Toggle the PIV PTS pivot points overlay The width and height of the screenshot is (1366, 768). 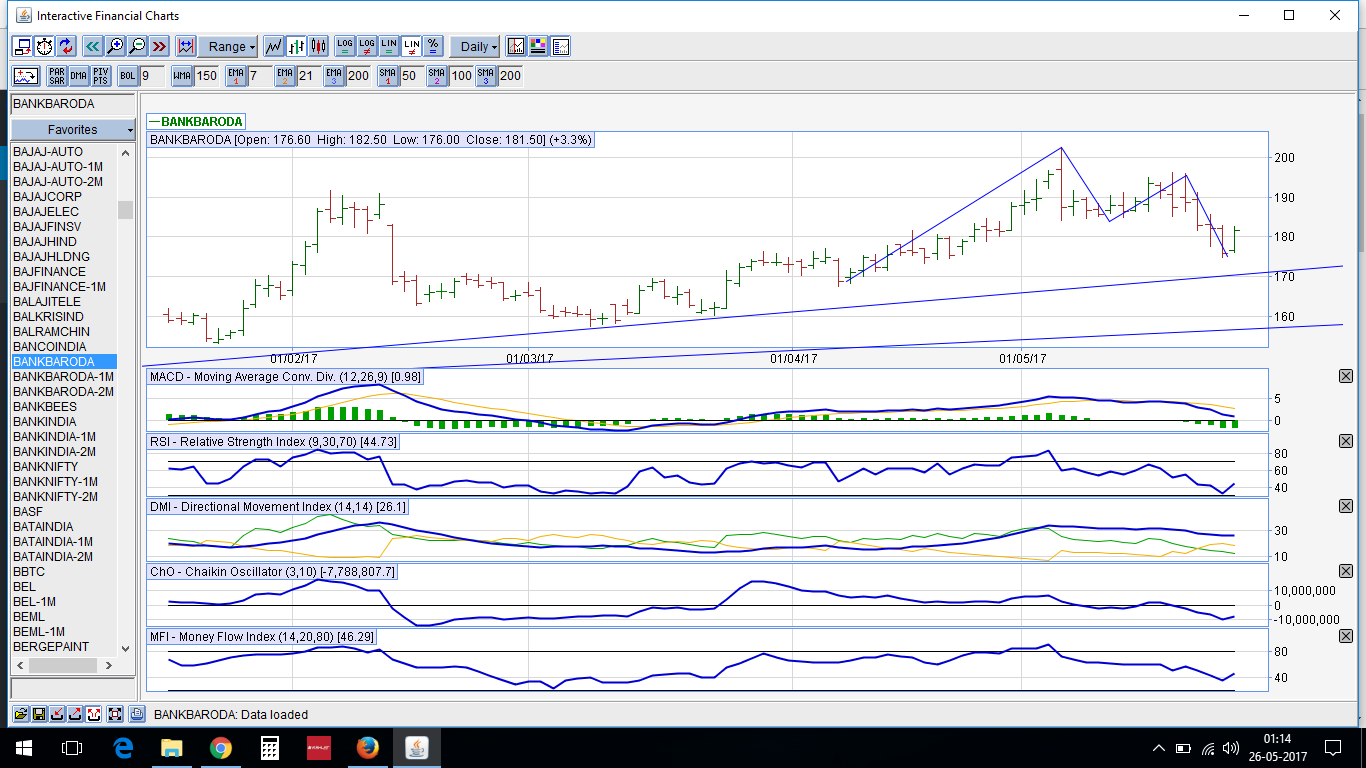pyautogui.click(x=101, y=76)
